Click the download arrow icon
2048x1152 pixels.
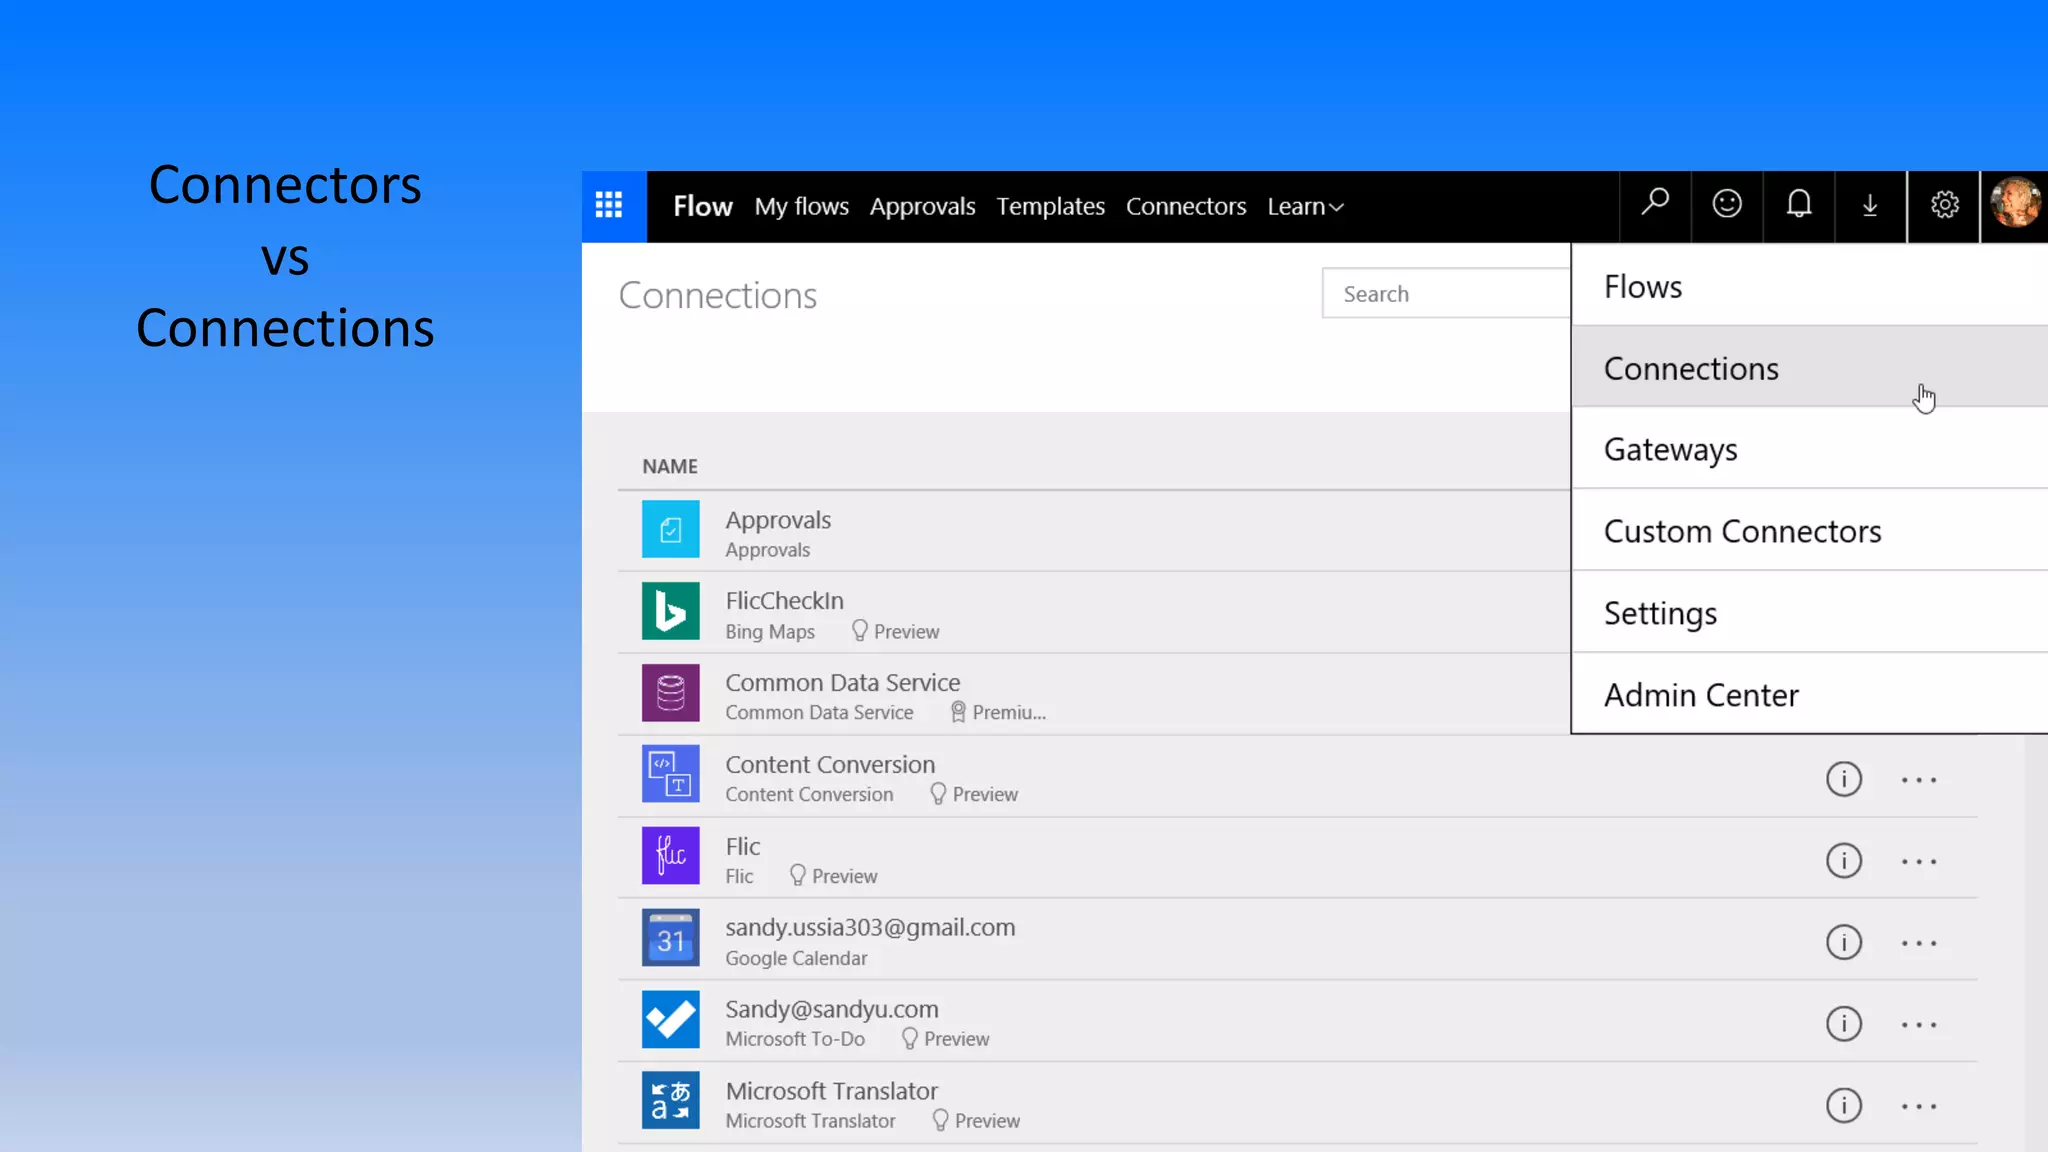click(1870, 206)
